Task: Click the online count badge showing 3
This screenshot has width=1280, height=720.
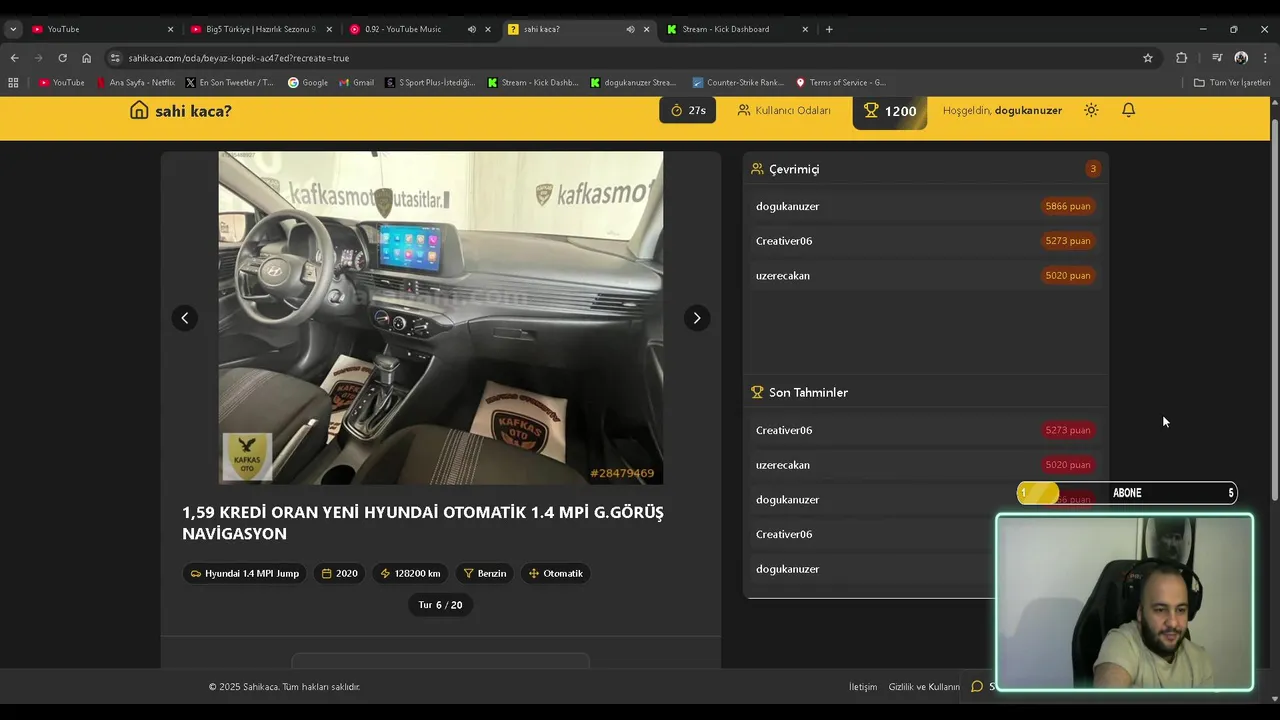Action: point(1093,169)
